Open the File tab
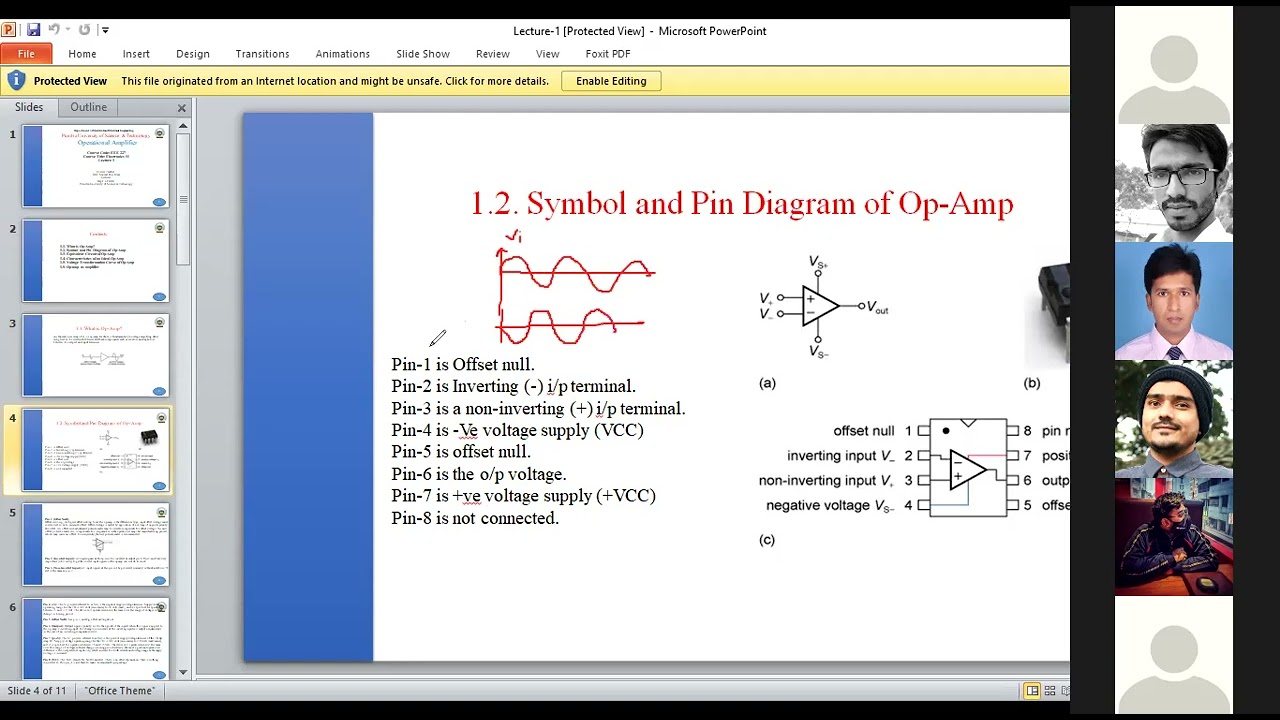Screen dimensions: 1280x720 26,54
